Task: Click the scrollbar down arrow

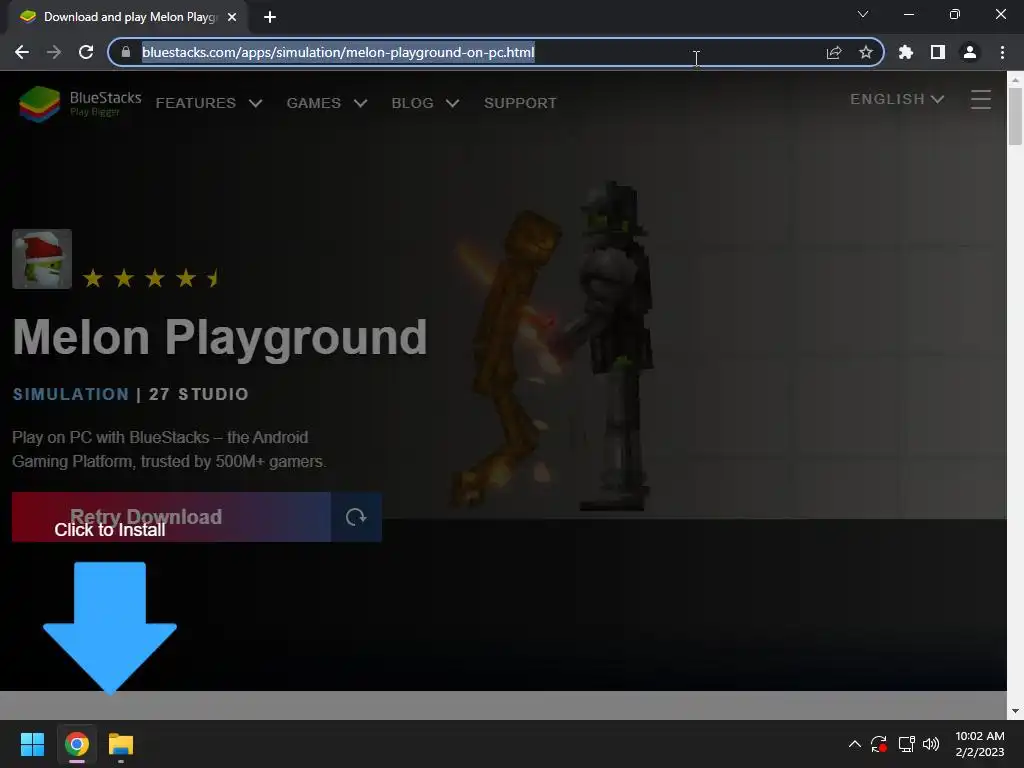Action: 1015,711
